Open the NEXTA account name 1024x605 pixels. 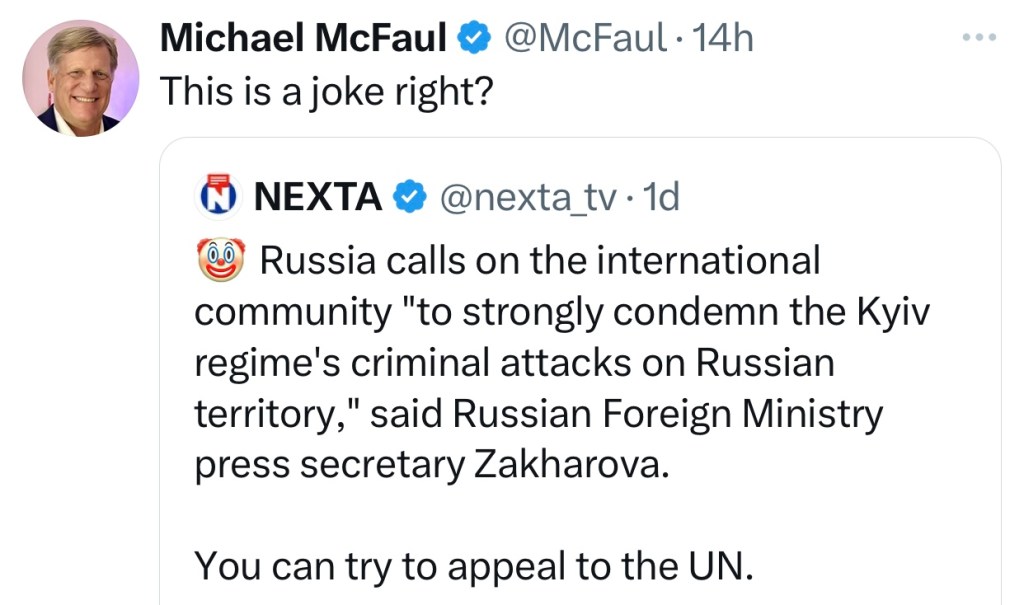tap(318, 197)
